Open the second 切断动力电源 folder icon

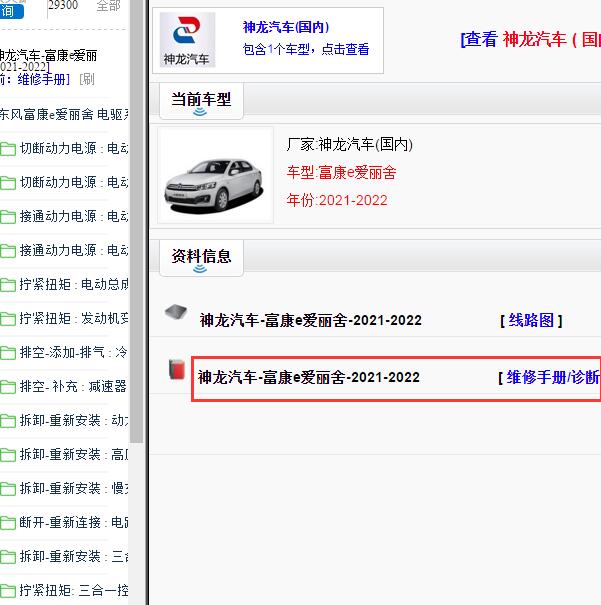tap(8, 183)
